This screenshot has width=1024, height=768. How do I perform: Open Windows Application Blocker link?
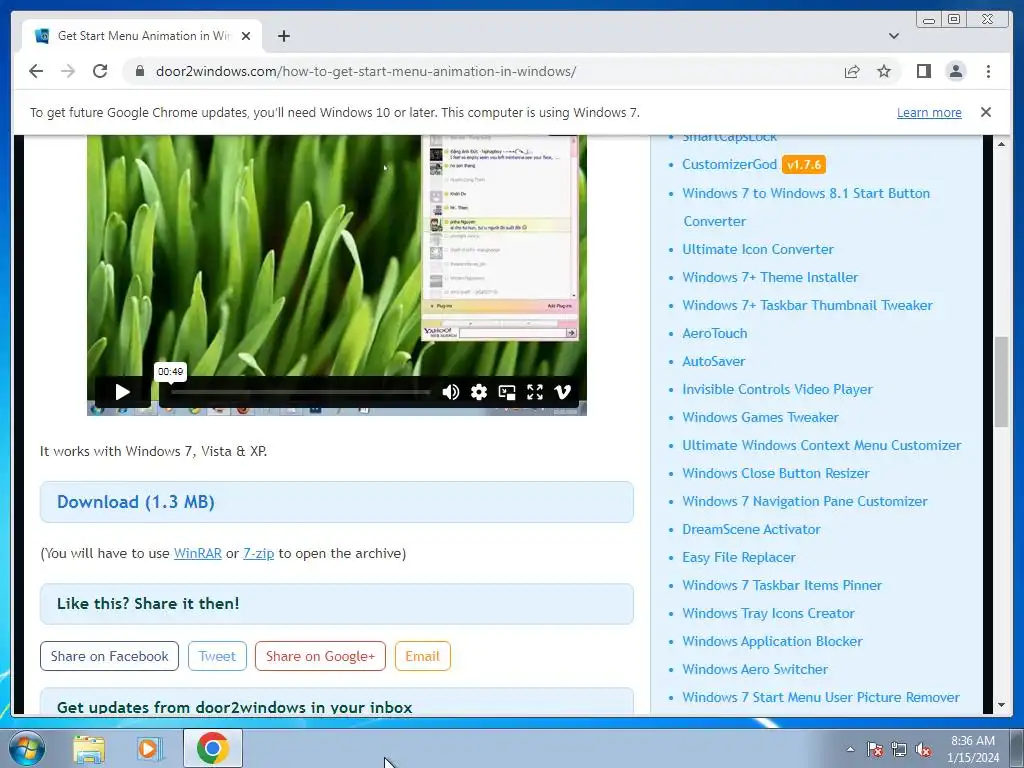coord(772,642)
